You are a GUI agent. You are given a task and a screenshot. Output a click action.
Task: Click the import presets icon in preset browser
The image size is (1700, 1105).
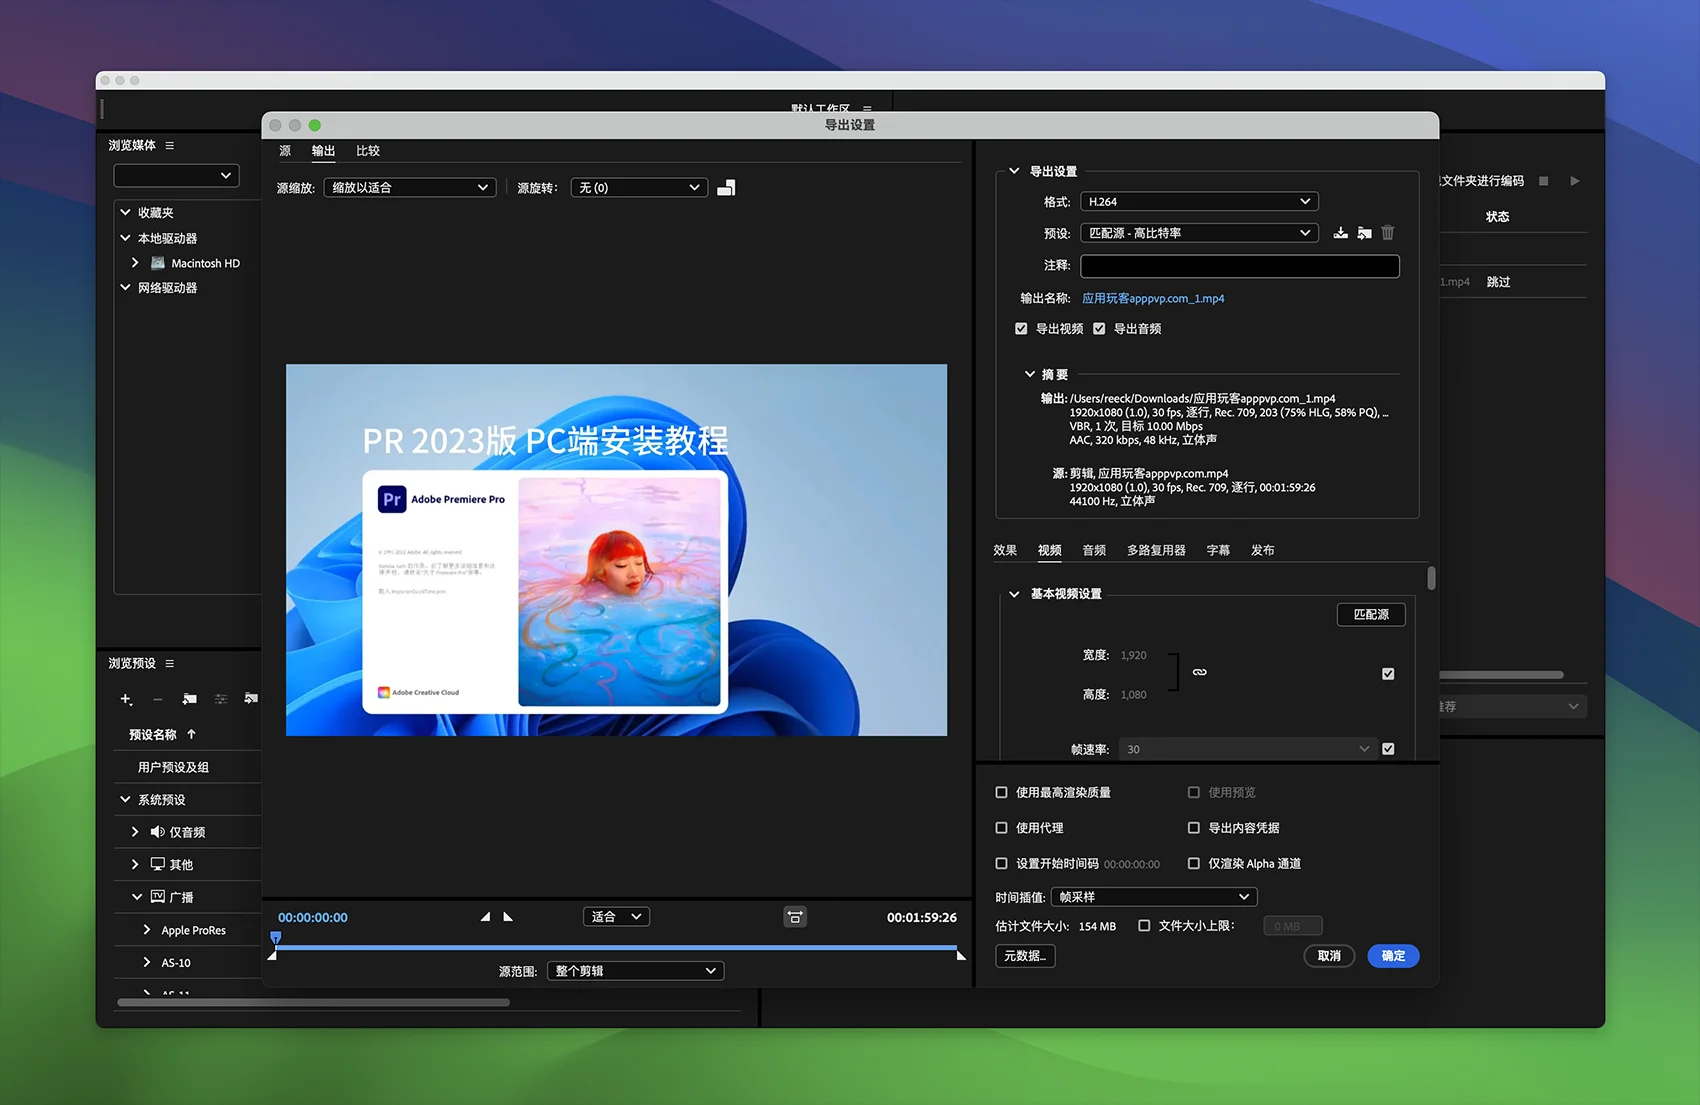[251, 699]
